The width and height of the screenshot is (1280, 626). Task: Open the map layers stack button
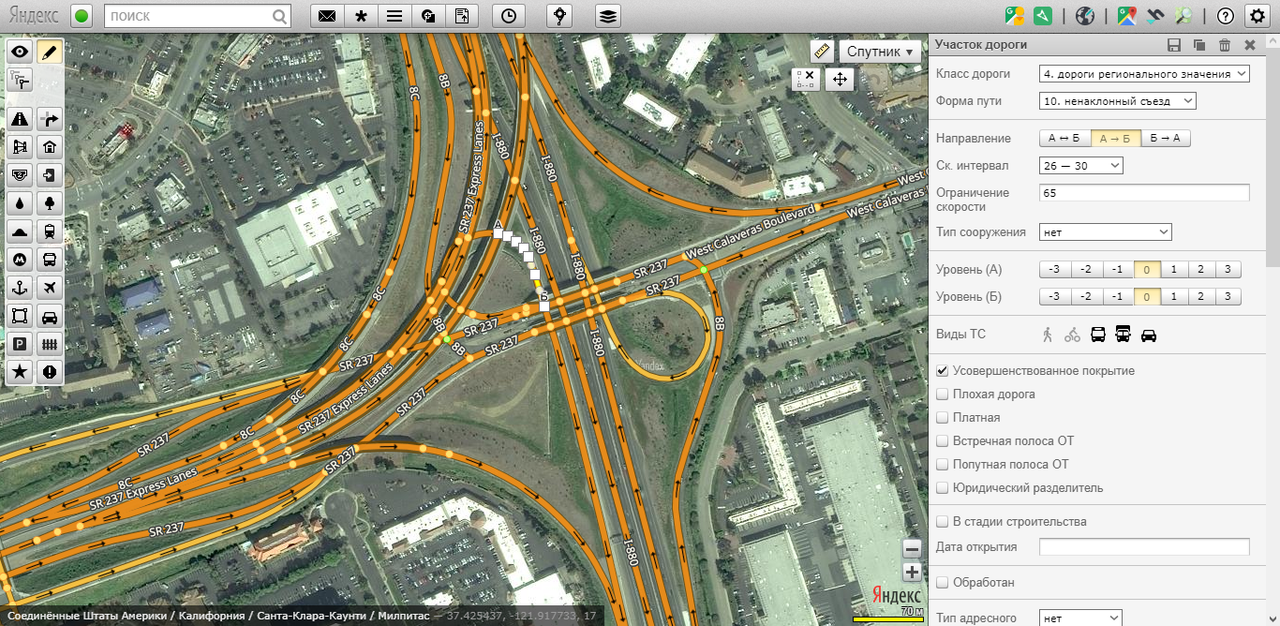608,16
